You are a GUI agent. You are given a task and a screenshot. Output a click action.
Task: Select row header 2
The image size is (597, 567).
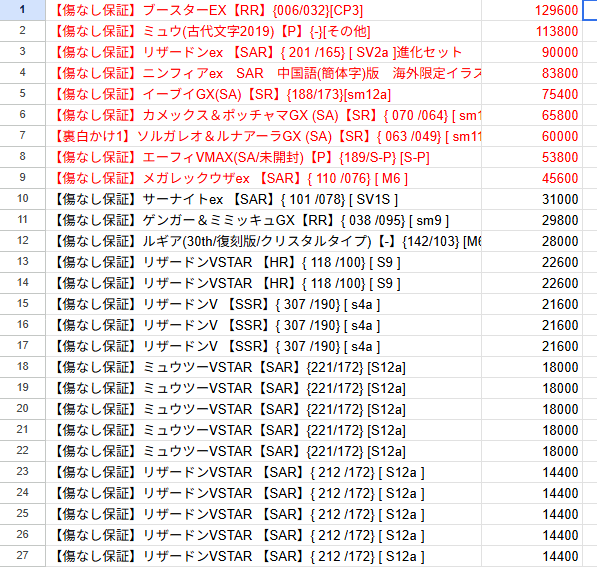click(x=22, y=31)
